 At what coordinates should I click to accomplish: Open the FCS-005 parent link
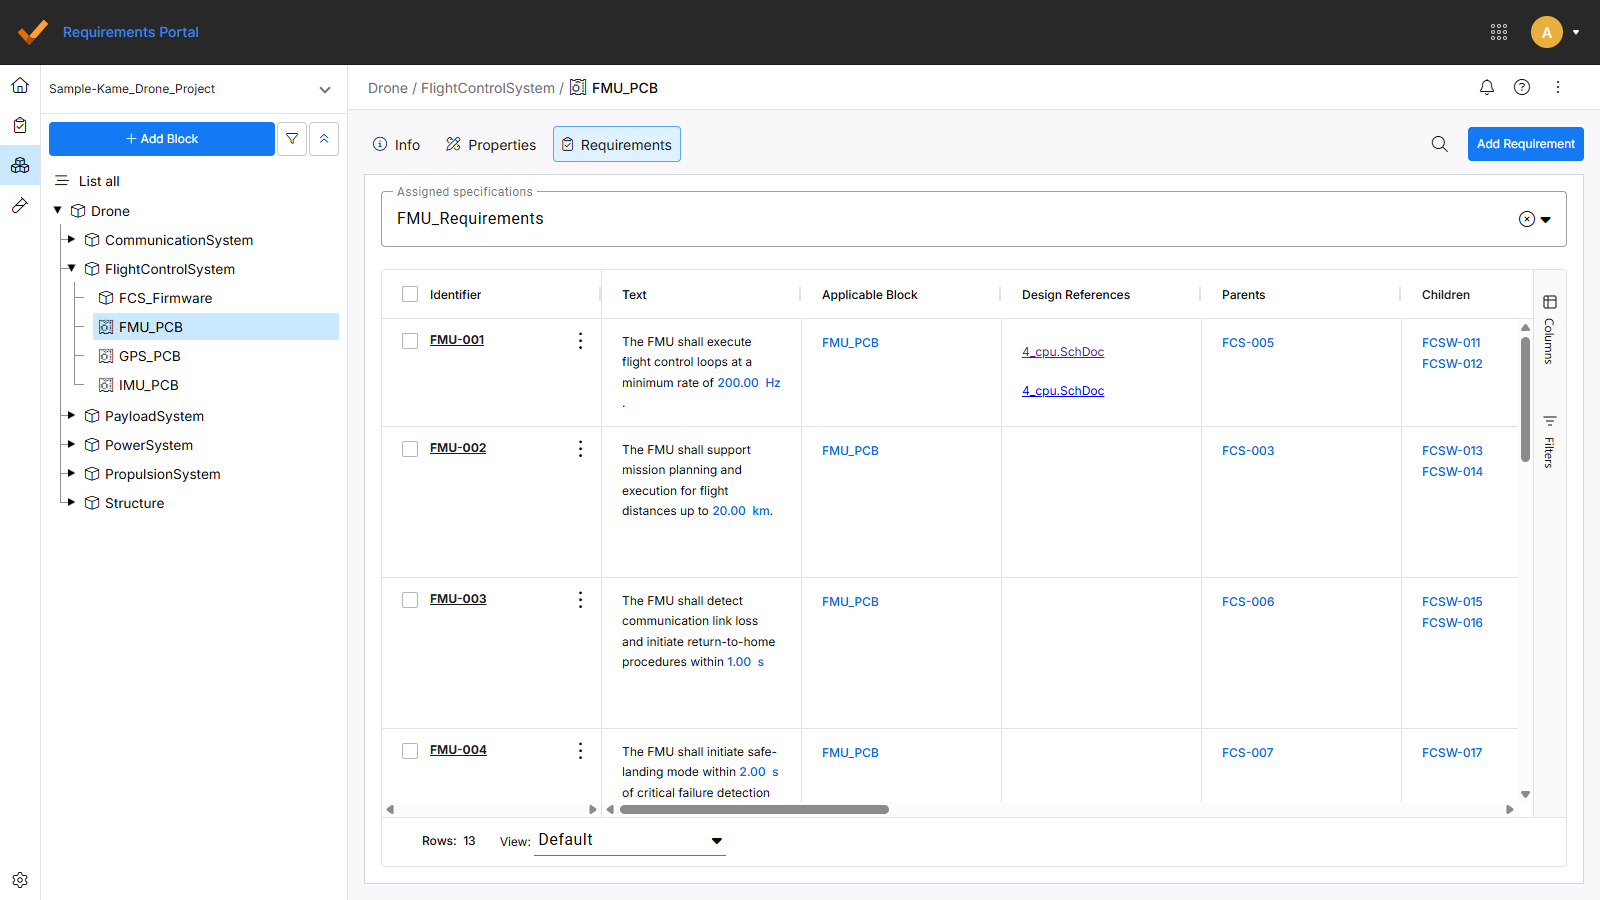(1247, 343)
